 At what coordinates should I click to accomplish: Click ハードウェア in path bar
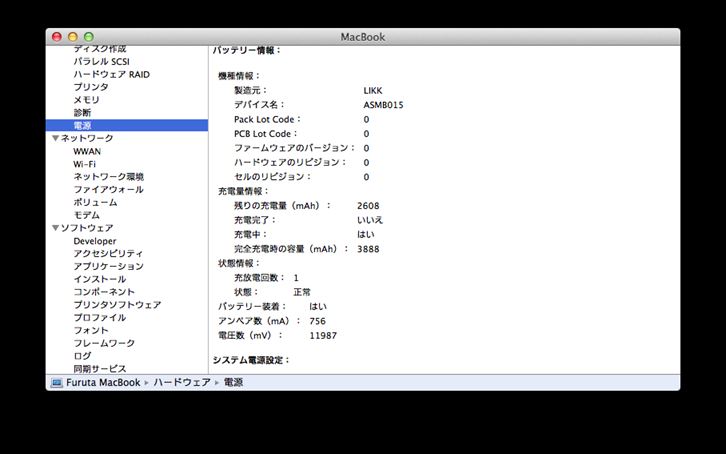coord(182,383)
